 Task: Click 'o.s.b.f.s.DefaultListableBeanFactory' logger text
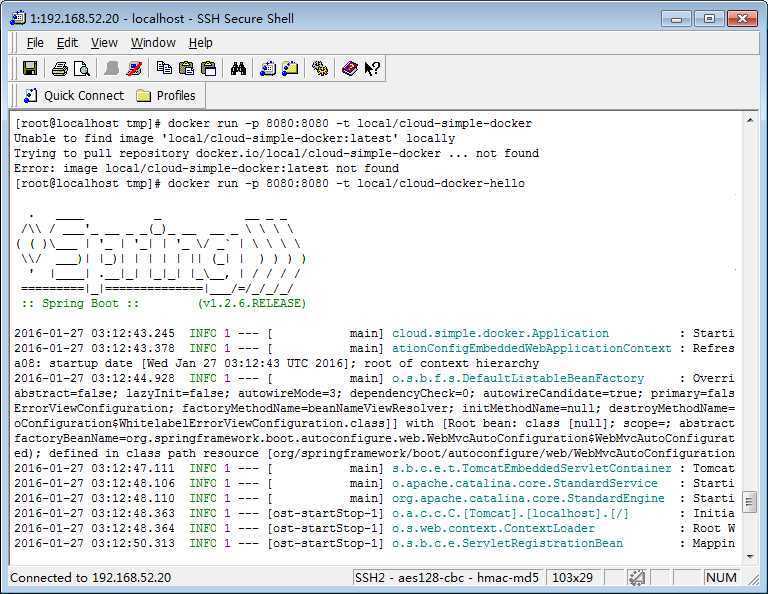click(518, 379)
